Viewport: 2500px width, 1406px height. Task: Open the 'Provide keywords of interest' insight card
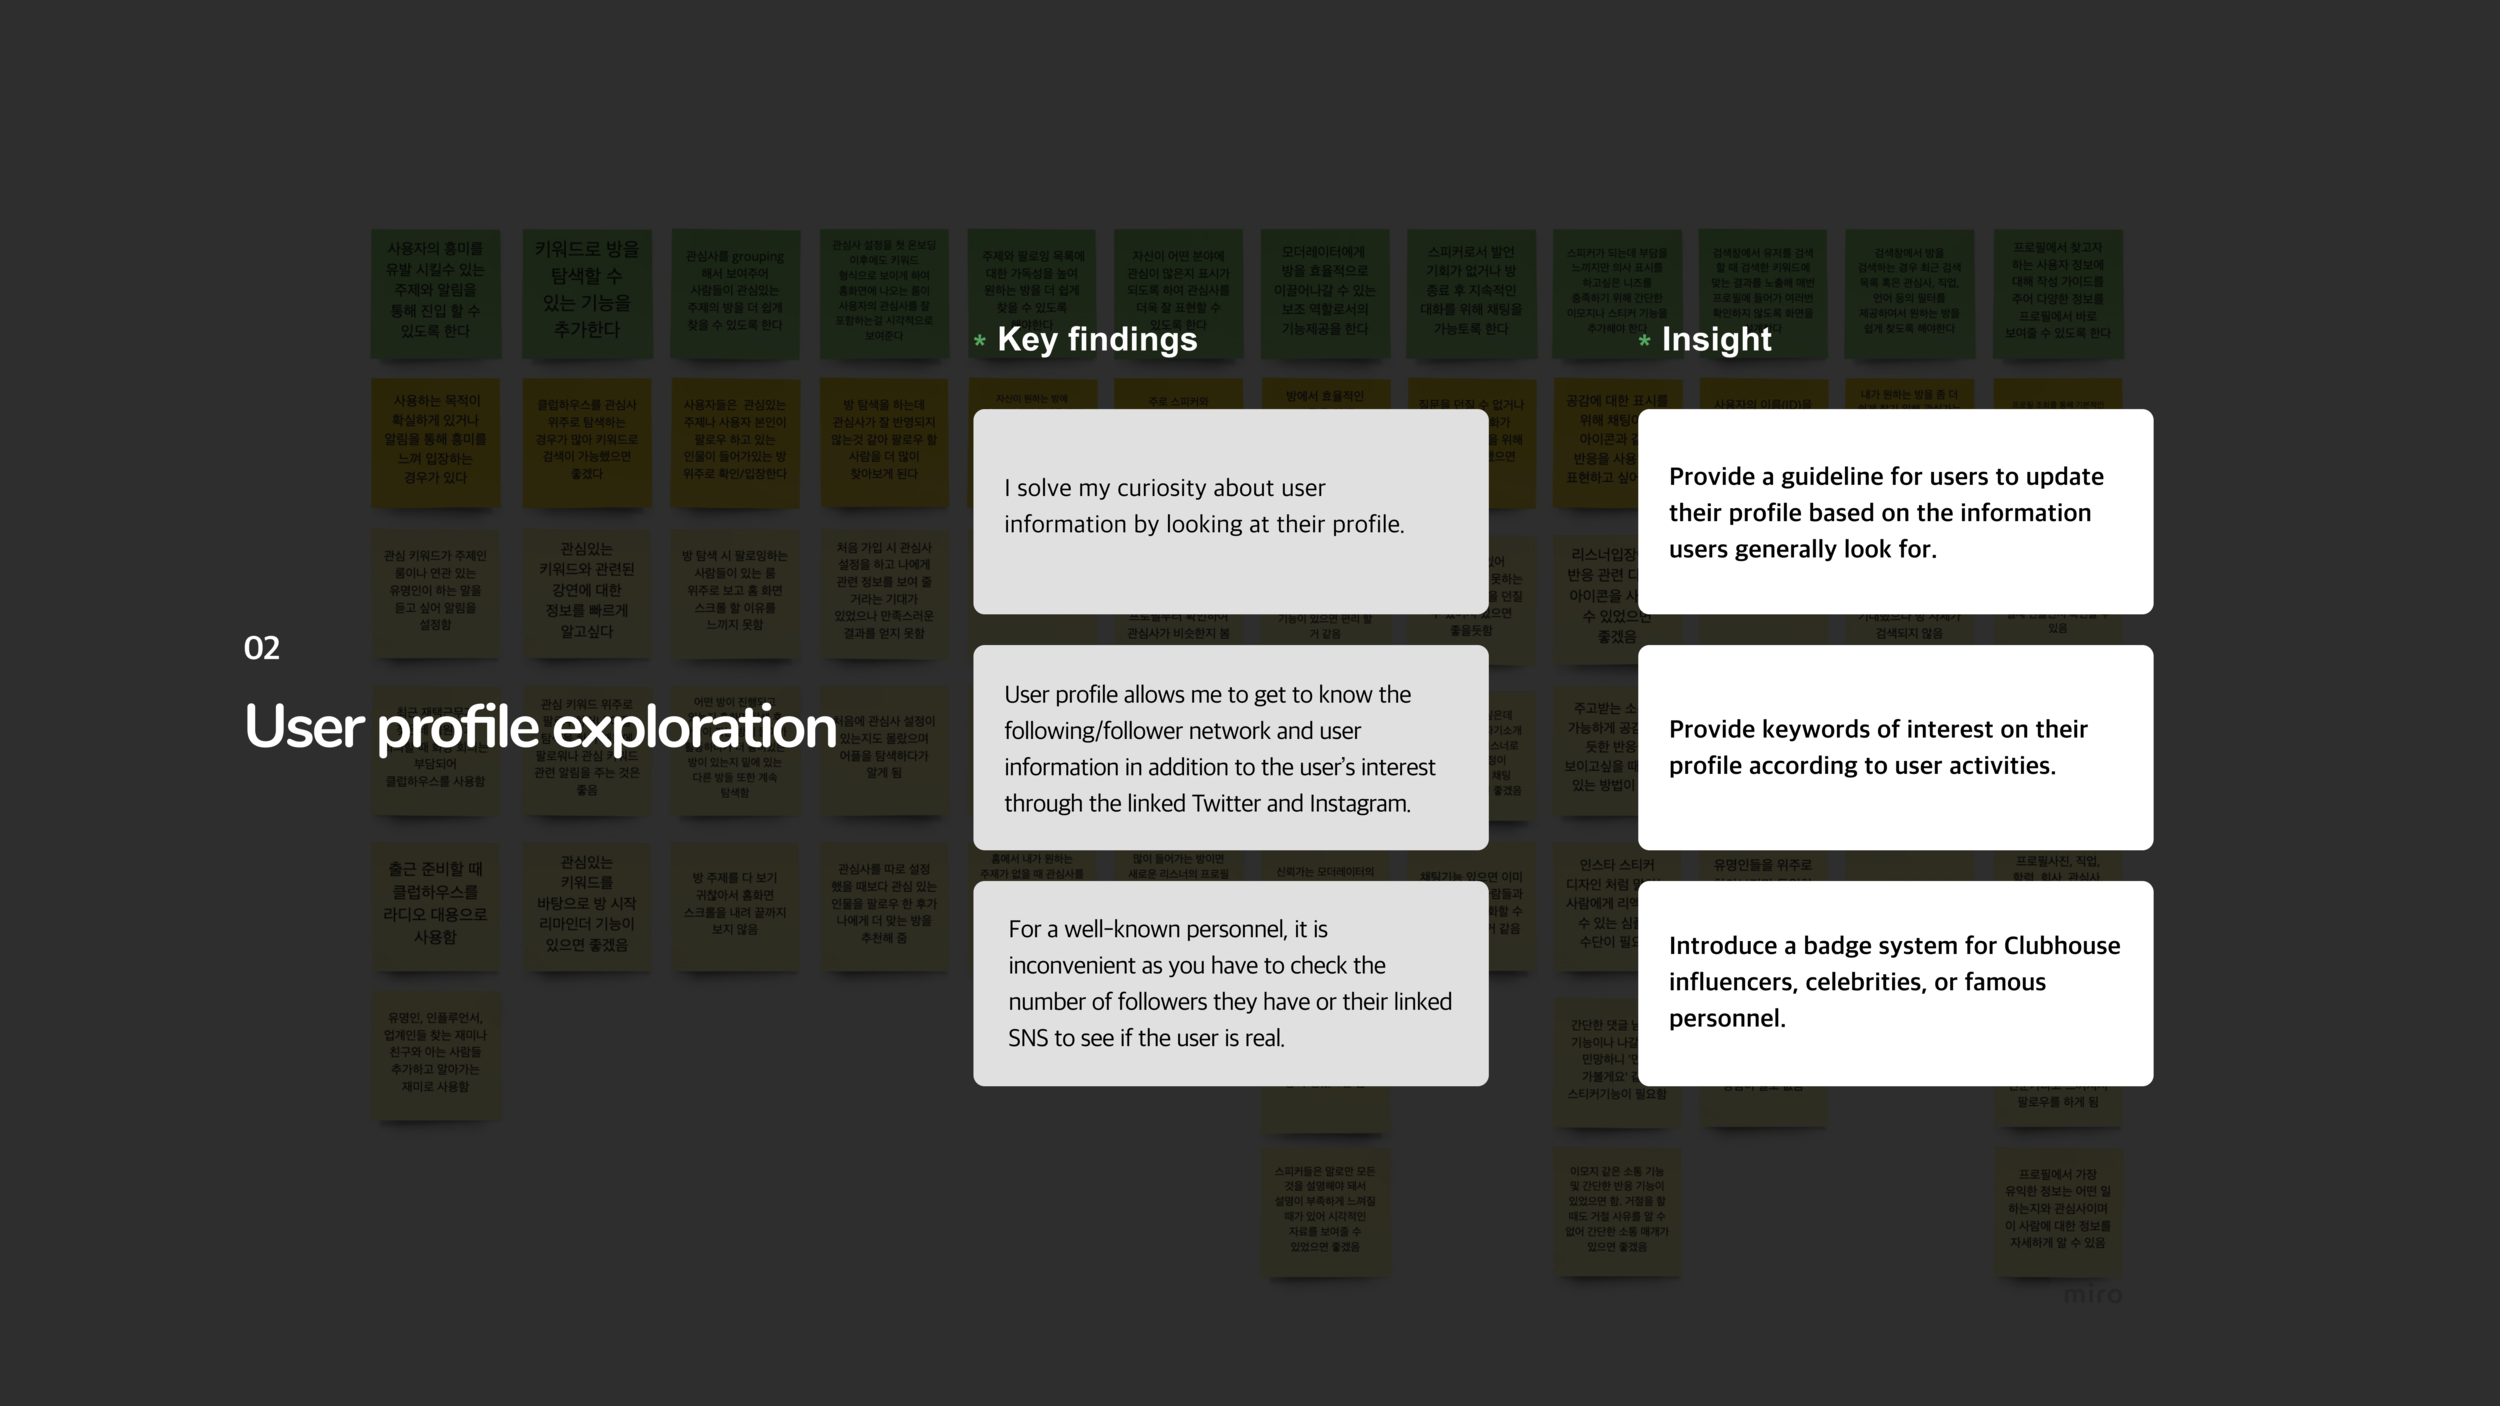click(1895, 747)
